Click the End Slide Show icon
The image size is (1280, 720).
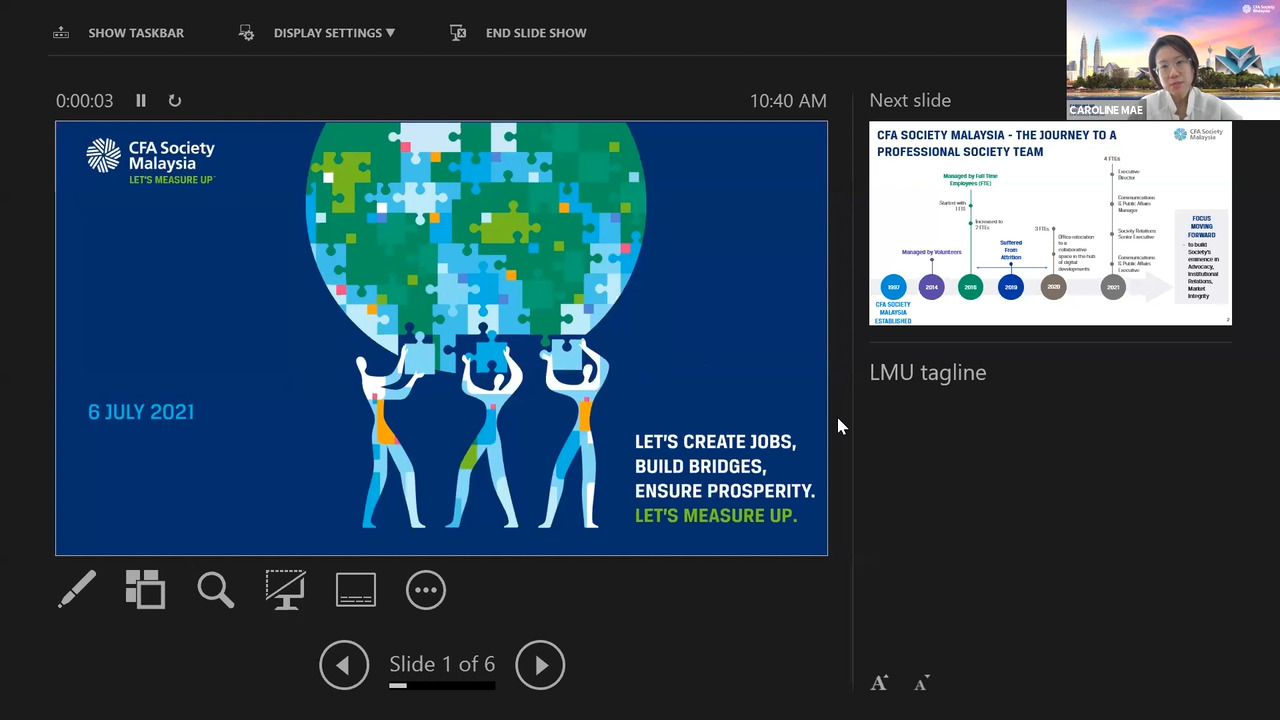tap(458, 33)
